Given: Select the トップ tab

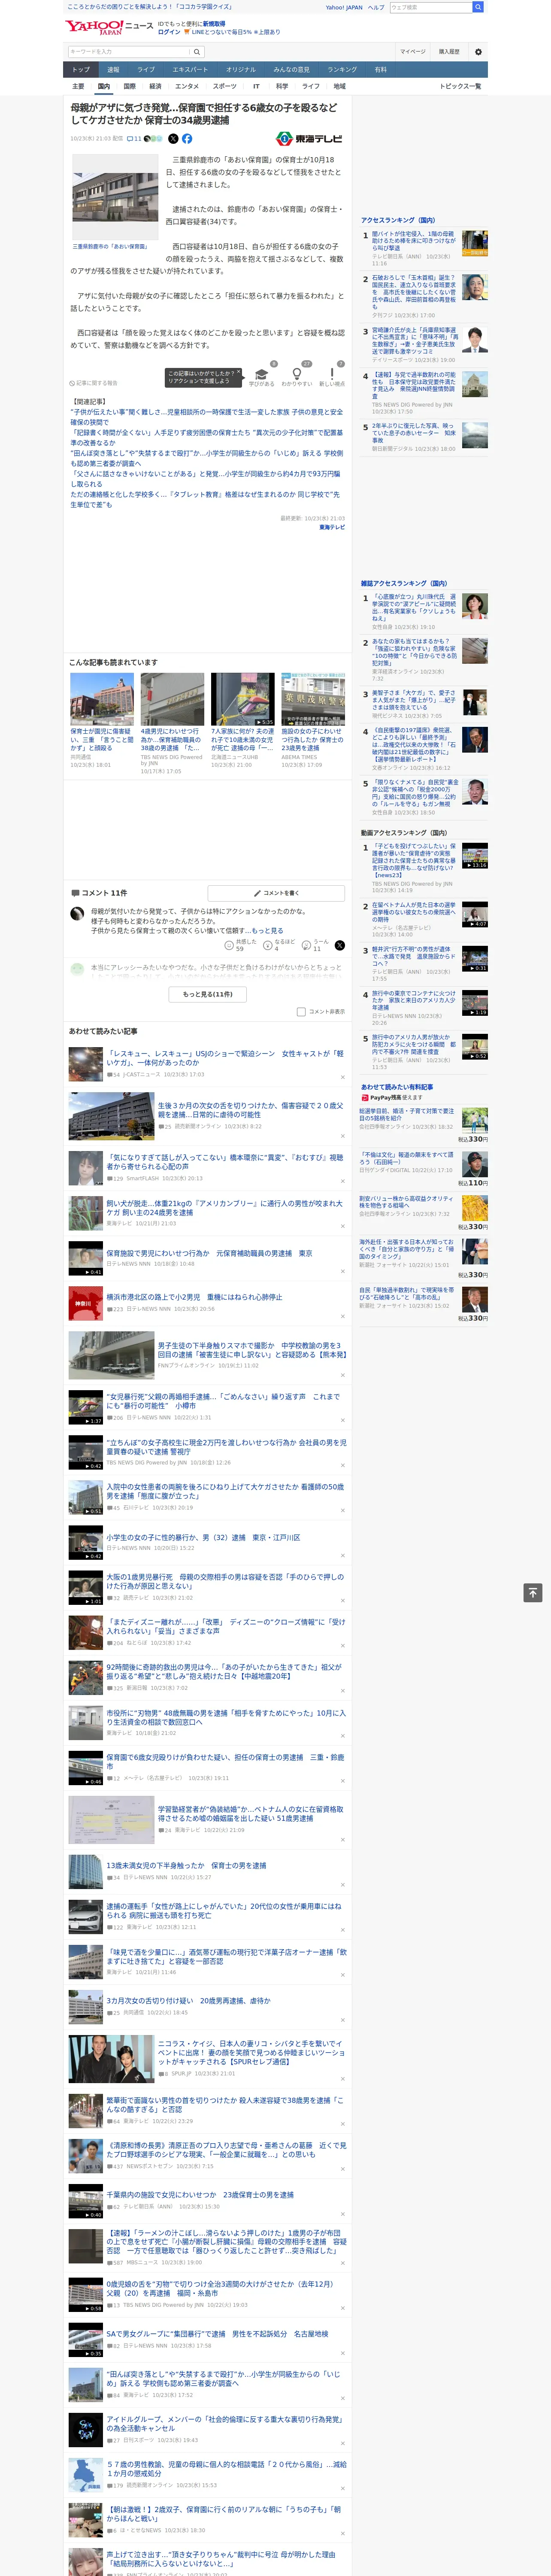Looking at the screenshot, I should point(81,69).
